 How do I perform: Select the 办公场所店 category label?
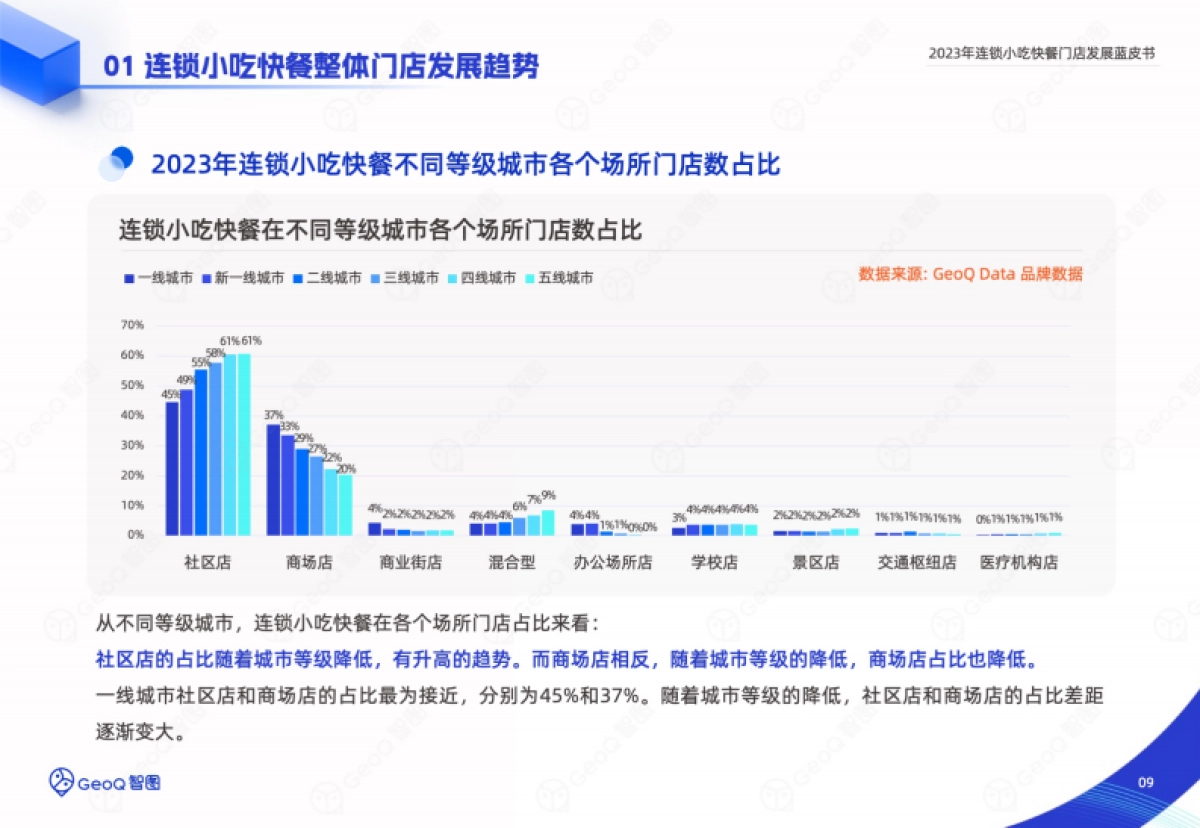(613, 563)
